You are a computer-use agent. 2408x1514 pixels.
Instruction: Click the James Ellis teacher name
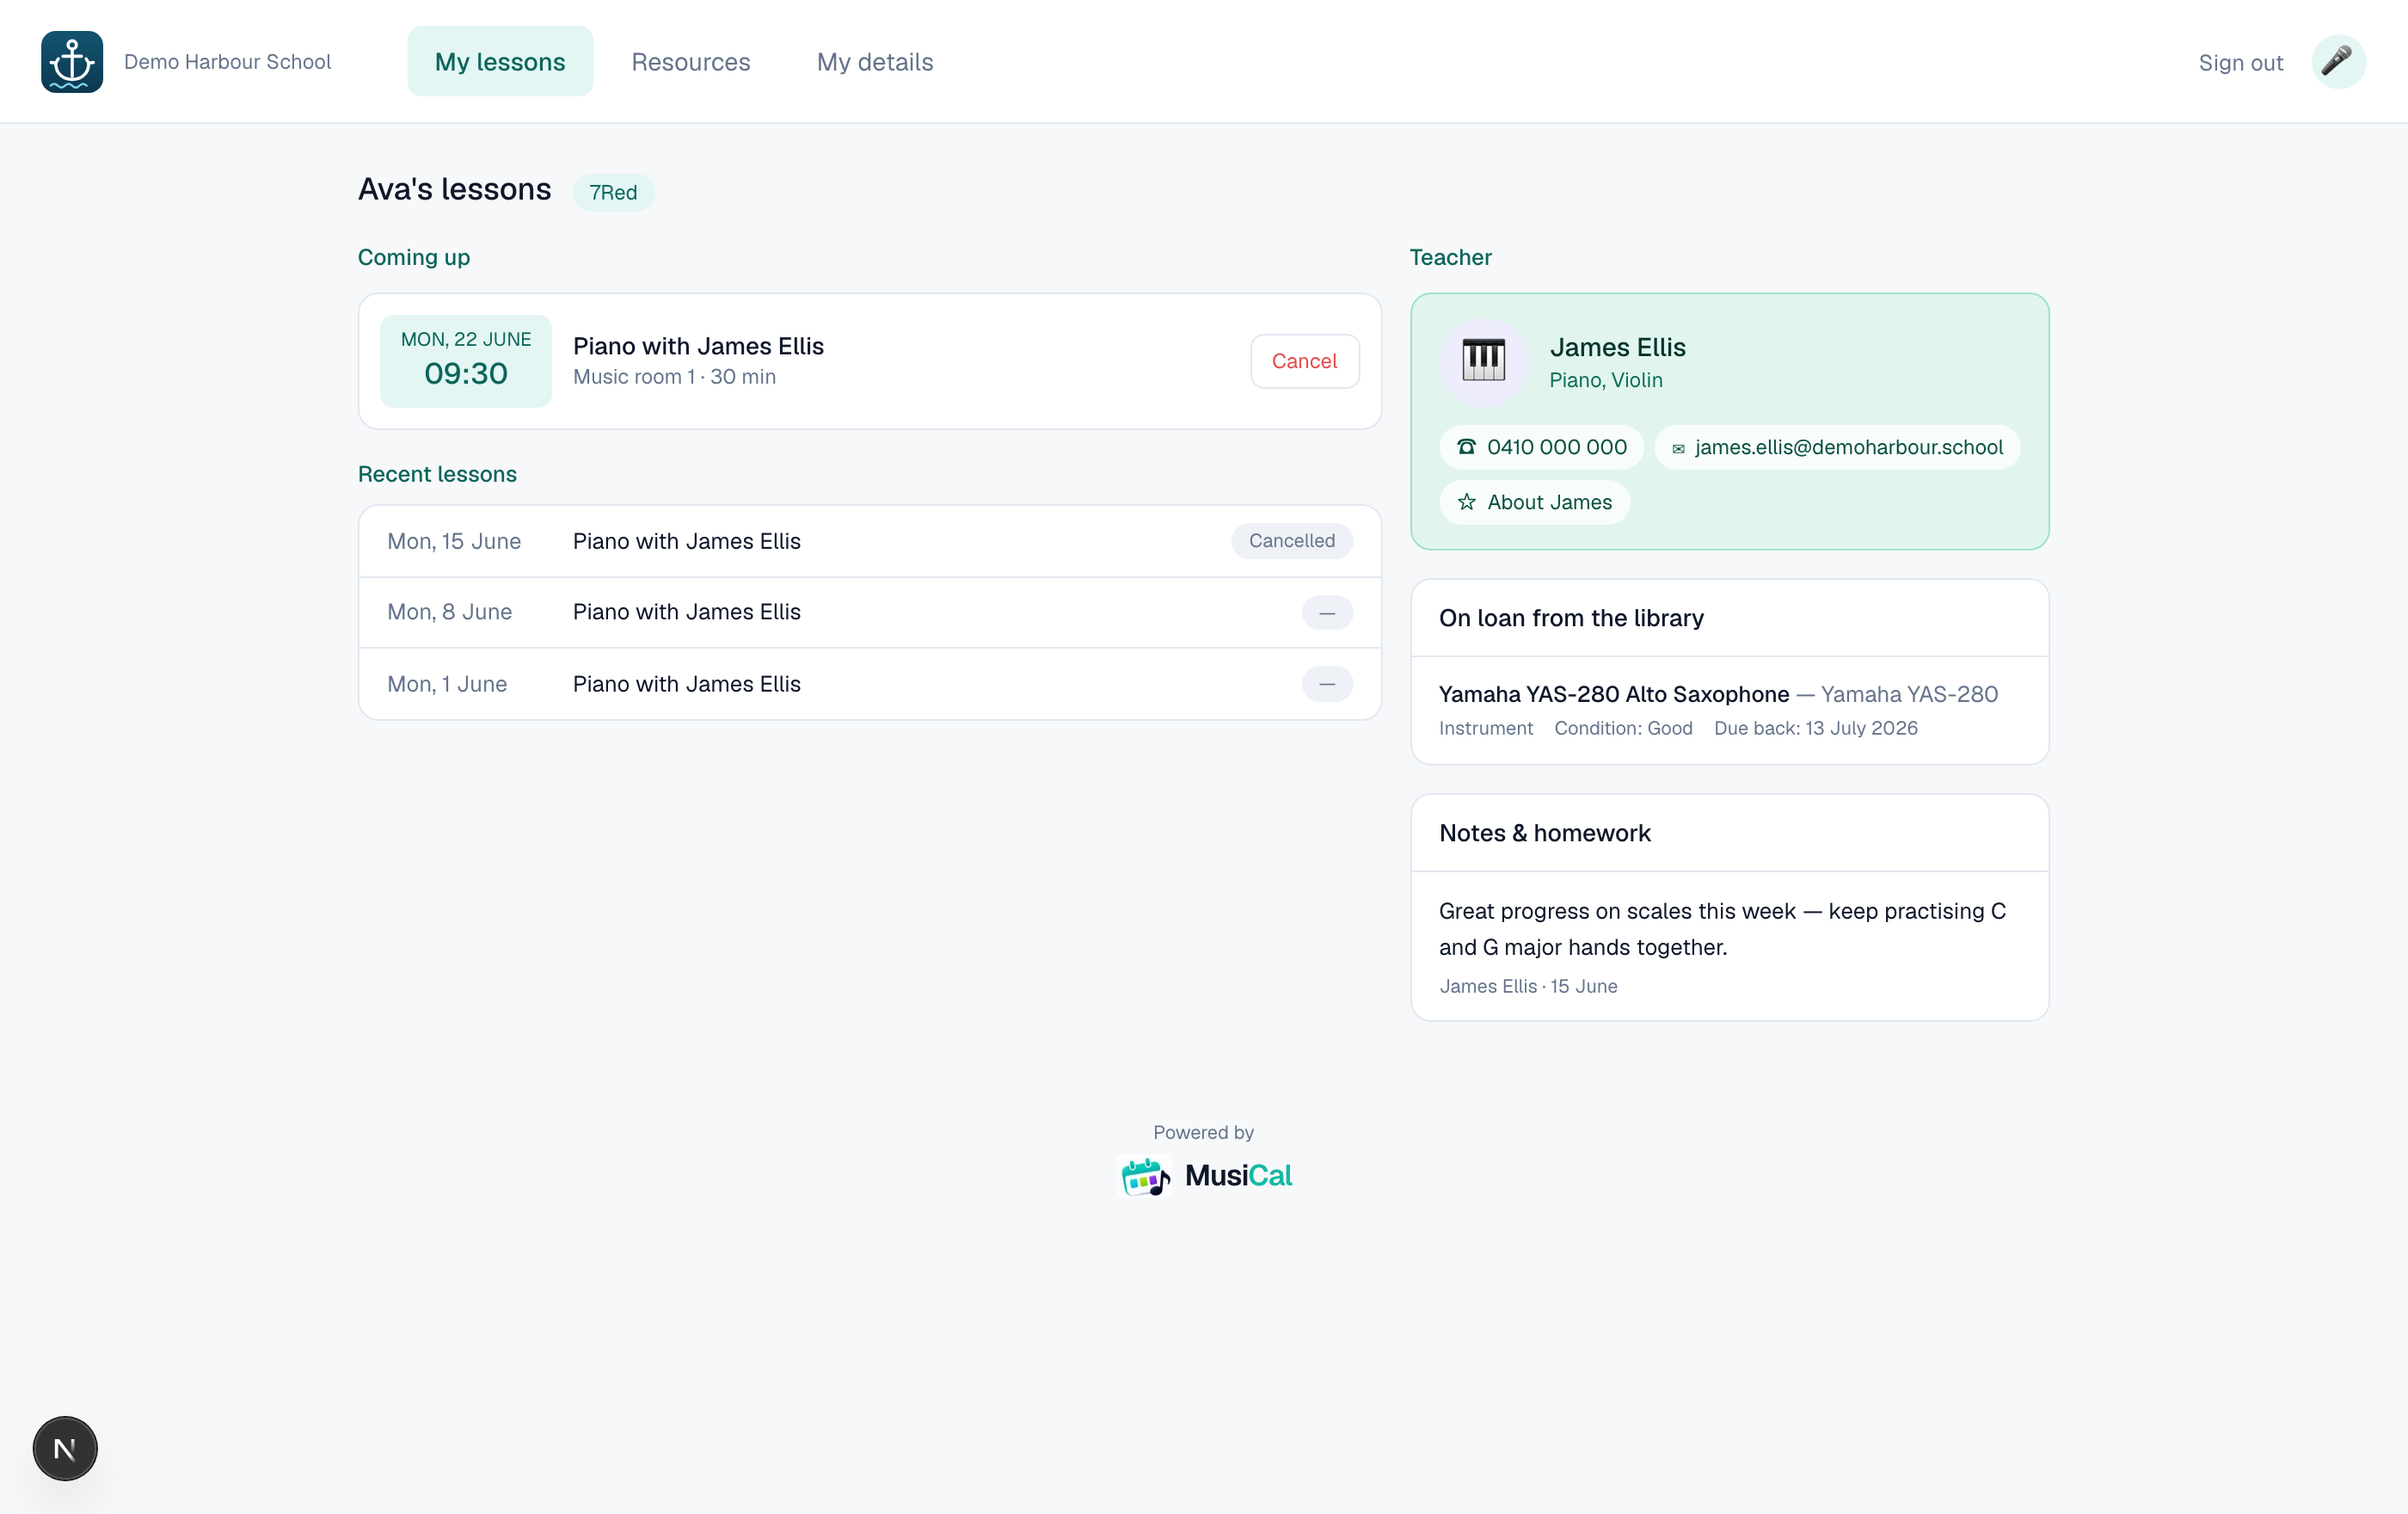coord(1617,347)
